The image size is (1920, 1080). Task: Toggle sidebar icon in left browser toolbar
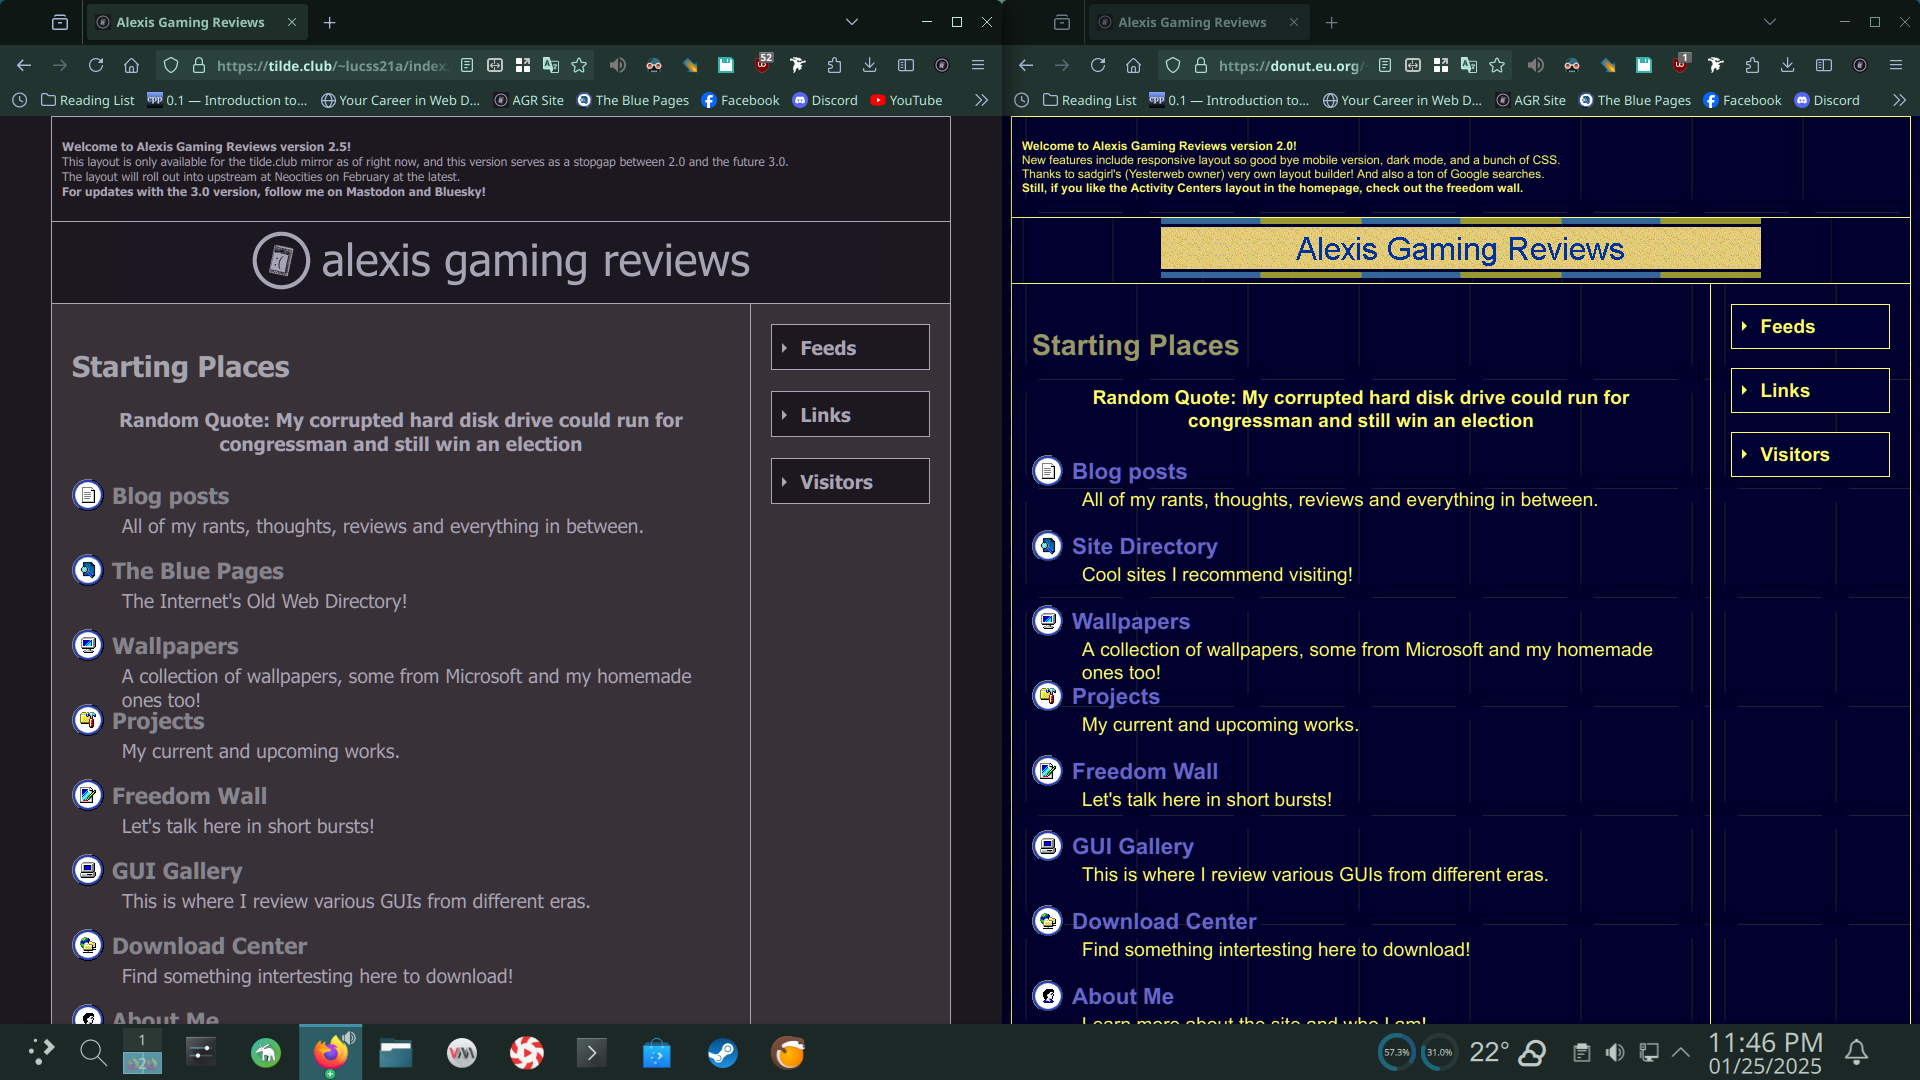pyautogui.click(x=906, y=65)
